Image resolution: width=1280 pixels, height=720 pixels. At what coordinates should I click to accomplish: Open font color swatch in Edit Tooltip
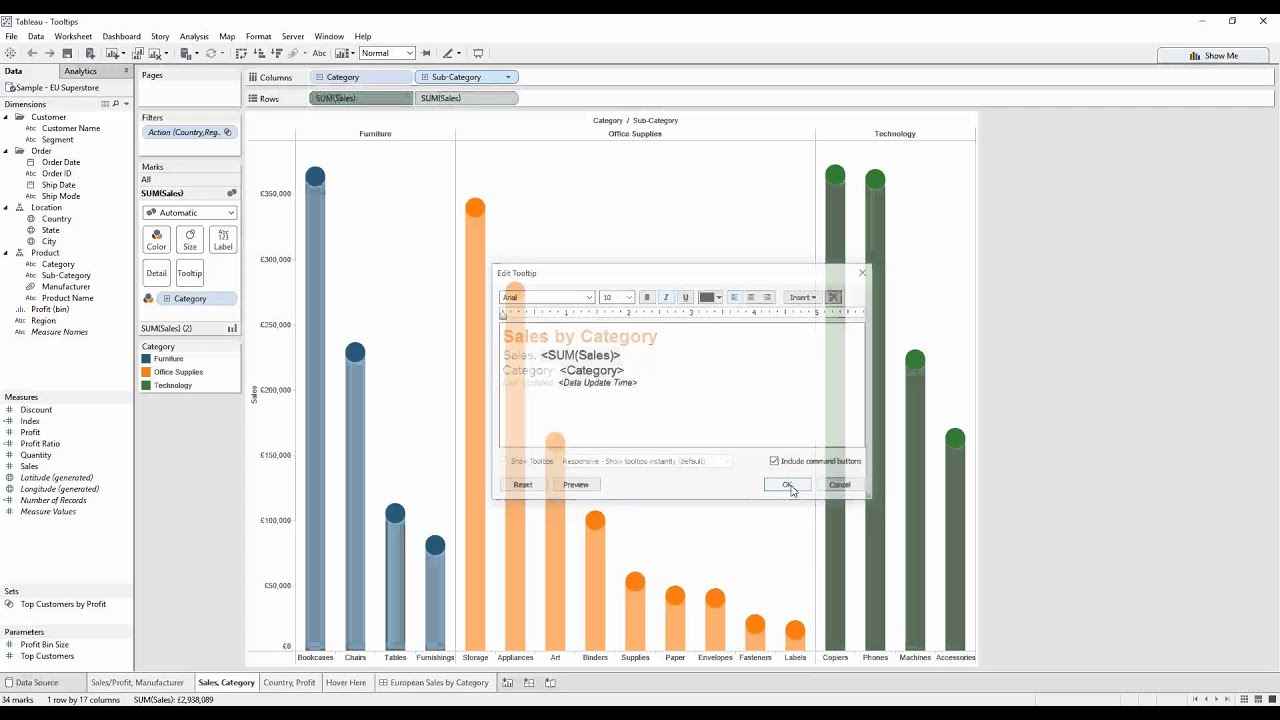(x=710, y=297)
